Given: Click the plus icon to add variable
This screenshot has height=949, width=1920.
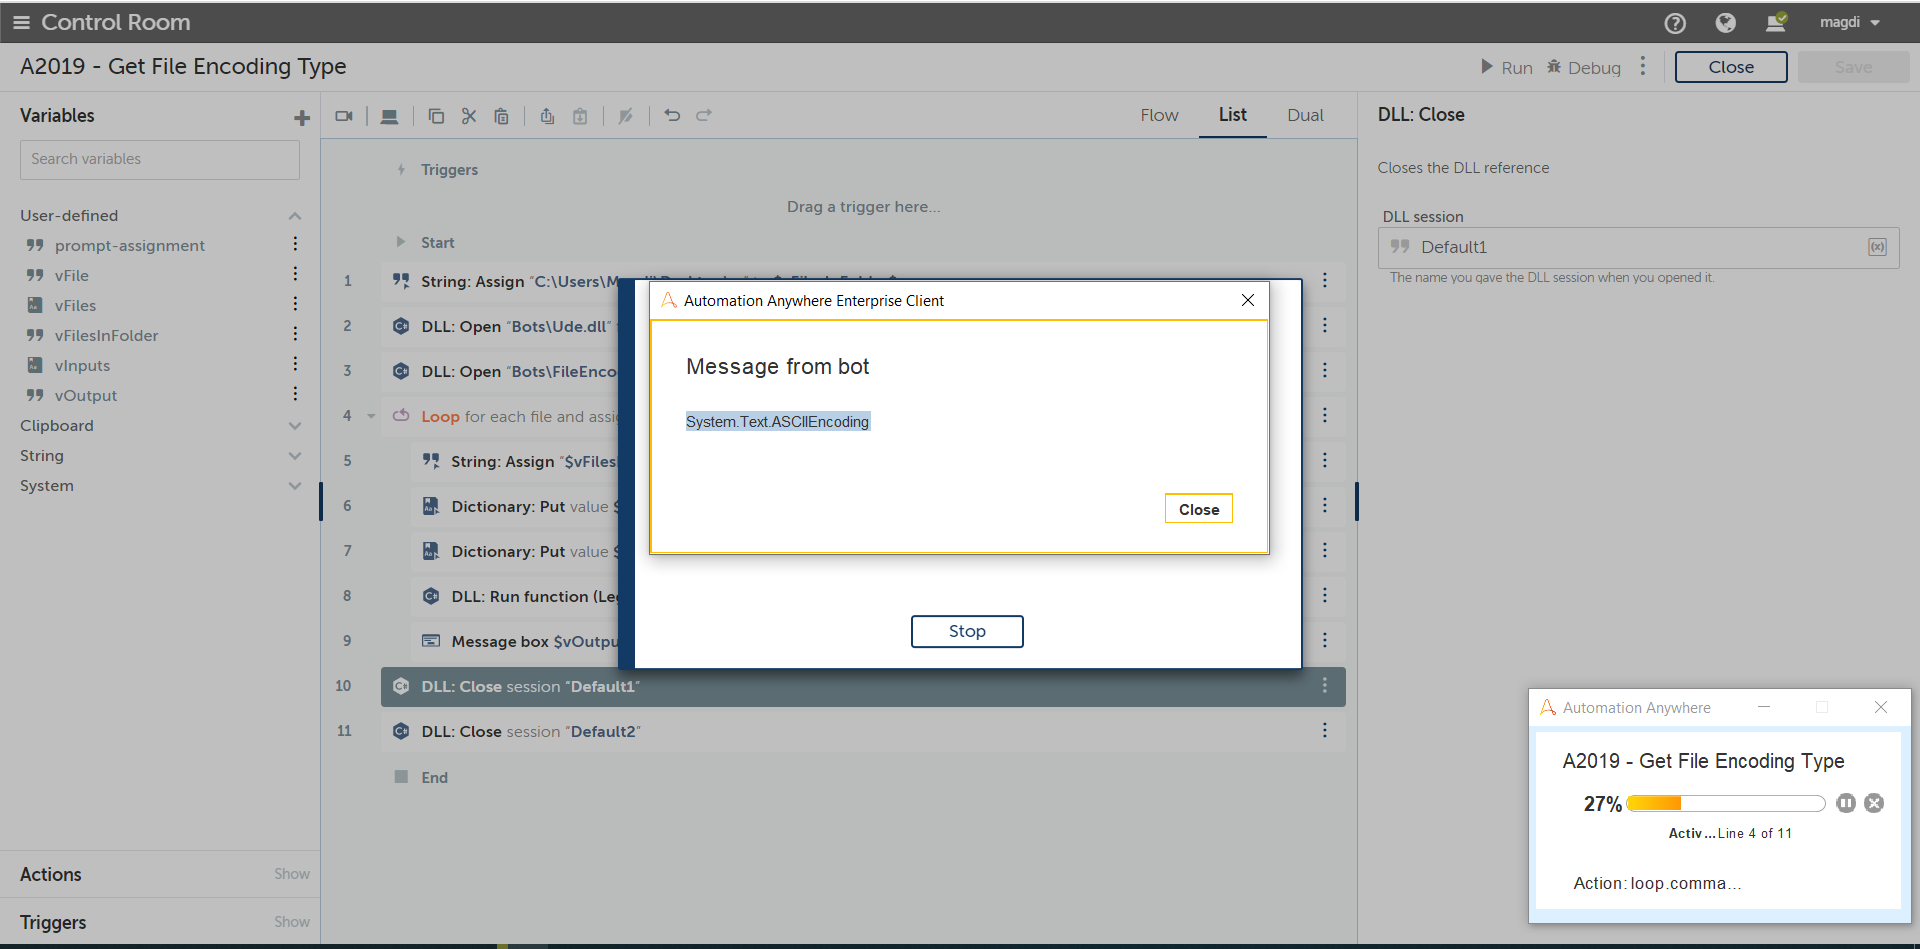Looking at the screenshot, I should pyautogui.click(x=302, y=118).
